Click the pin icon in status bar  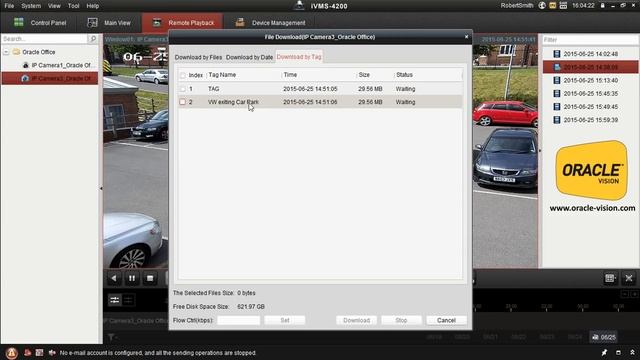point(604,353)
